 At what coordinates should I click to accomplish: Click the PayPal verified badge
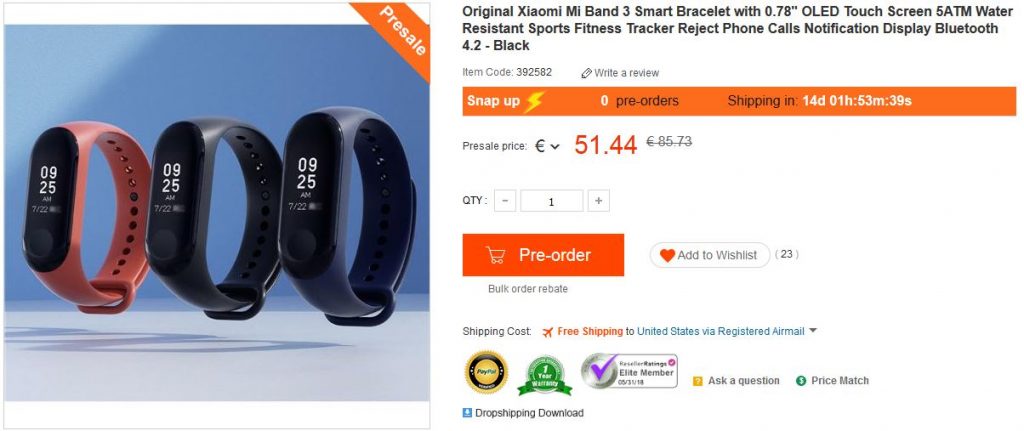[485, 372]
